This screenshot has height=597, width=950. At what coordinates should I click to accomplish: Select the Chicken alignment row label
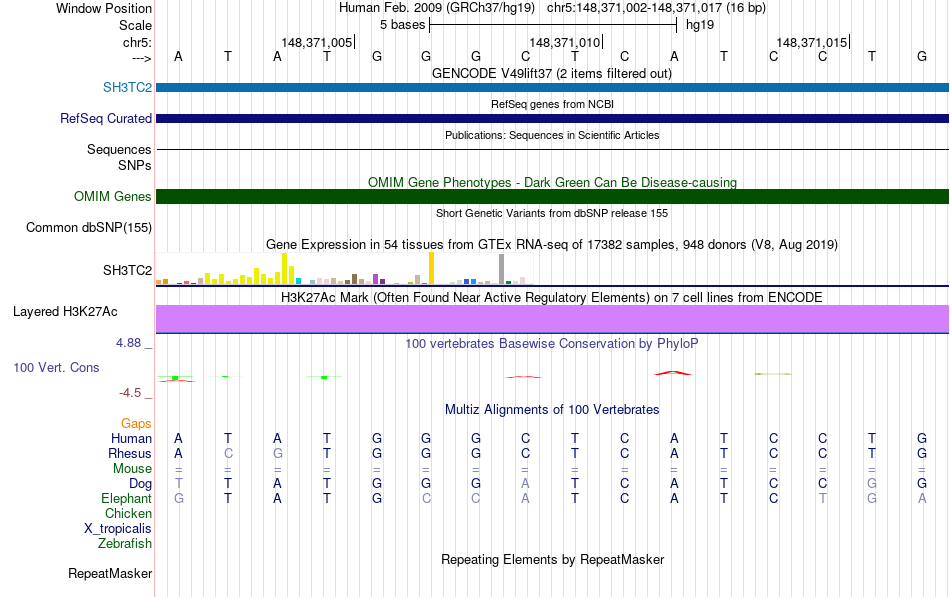tap(128, 513)
